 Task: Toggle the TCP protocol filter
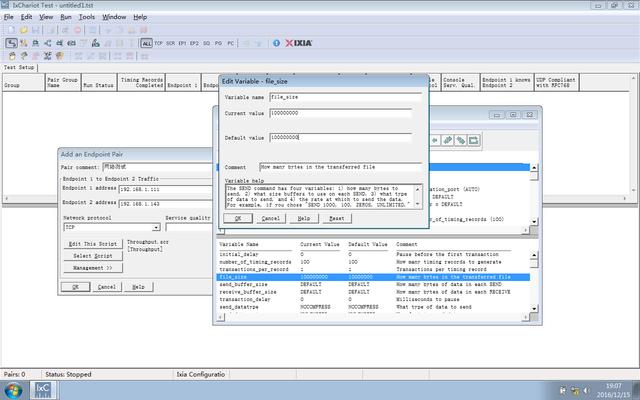(x=160, y=44)
